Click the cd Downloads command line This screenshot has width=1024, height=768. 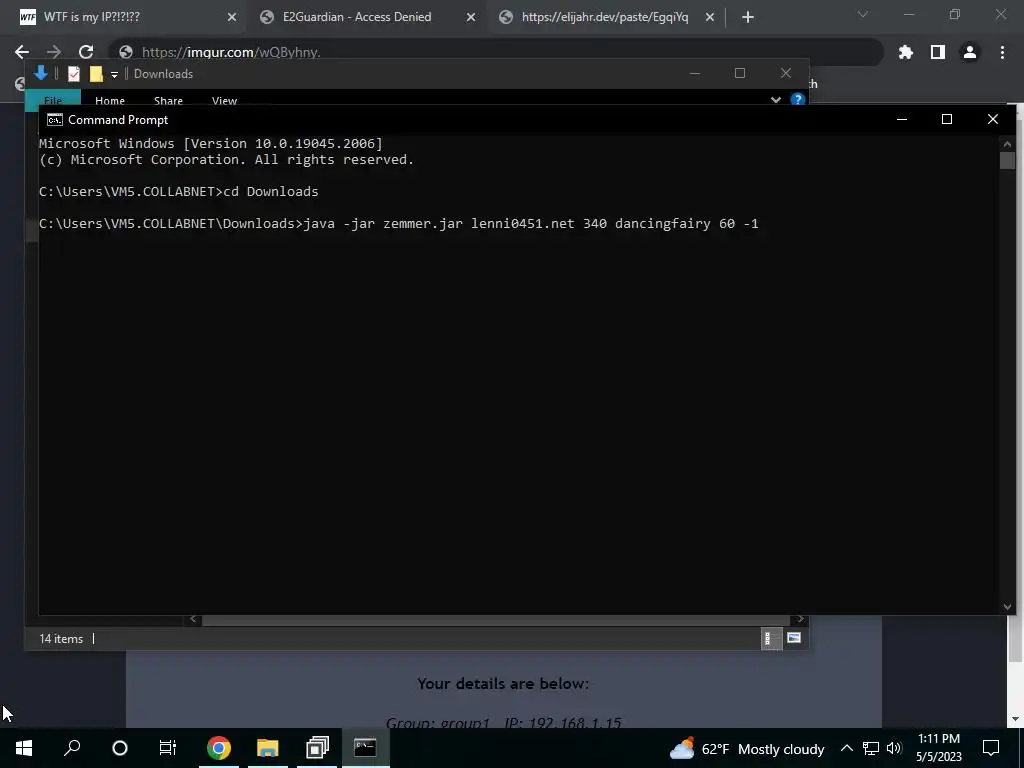tap(179, 191)
